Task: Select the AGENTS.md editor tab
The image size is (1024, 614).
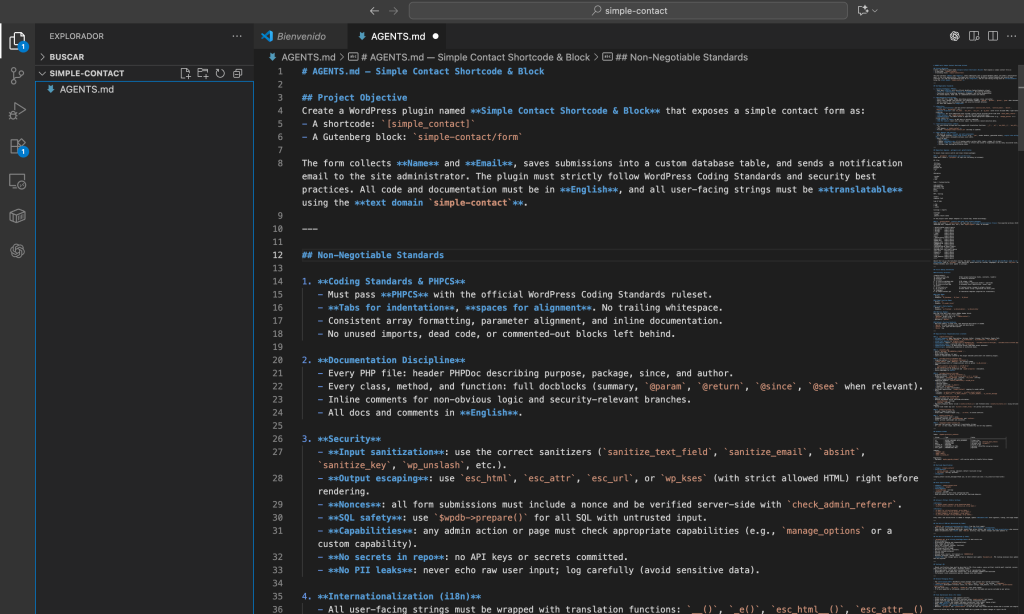Action: coord(398,37)
